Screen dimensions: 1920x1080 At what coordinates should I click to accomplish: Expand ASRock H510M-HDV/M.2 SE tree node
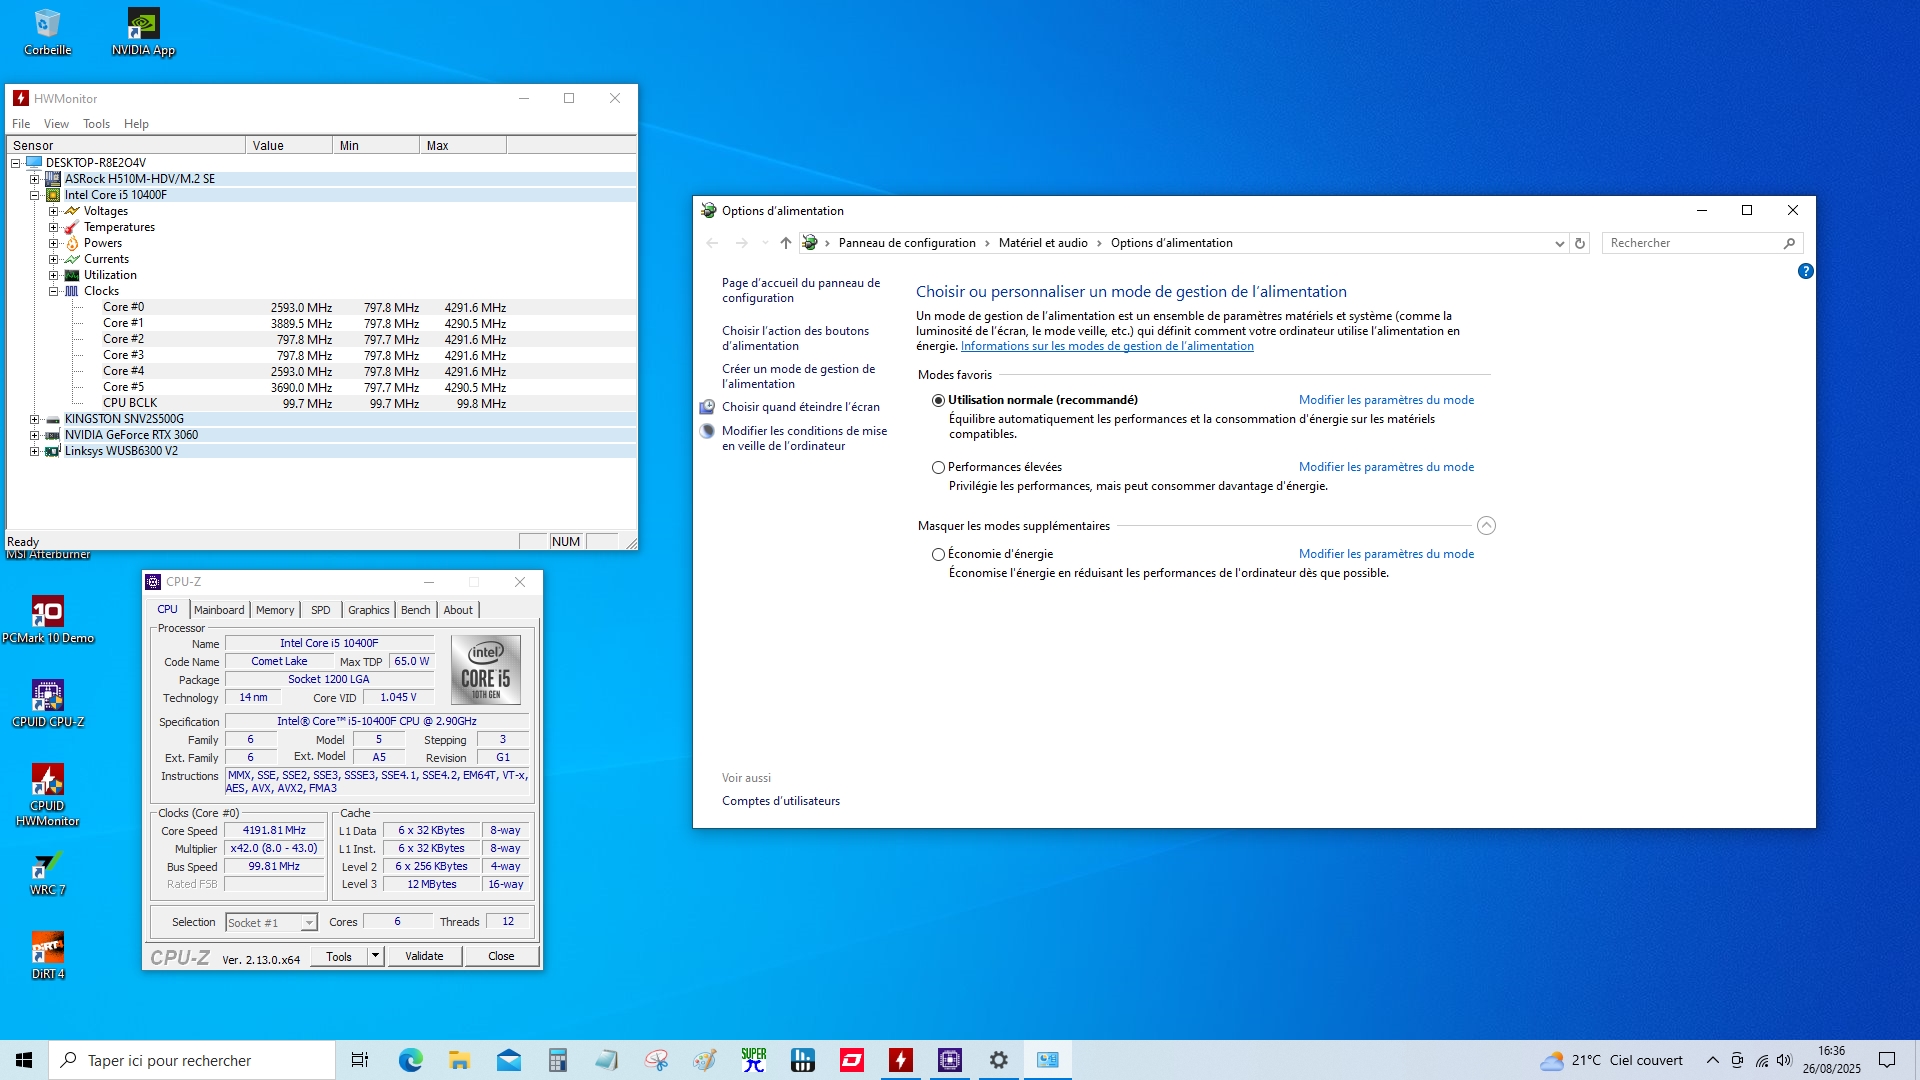click(35, 179)
